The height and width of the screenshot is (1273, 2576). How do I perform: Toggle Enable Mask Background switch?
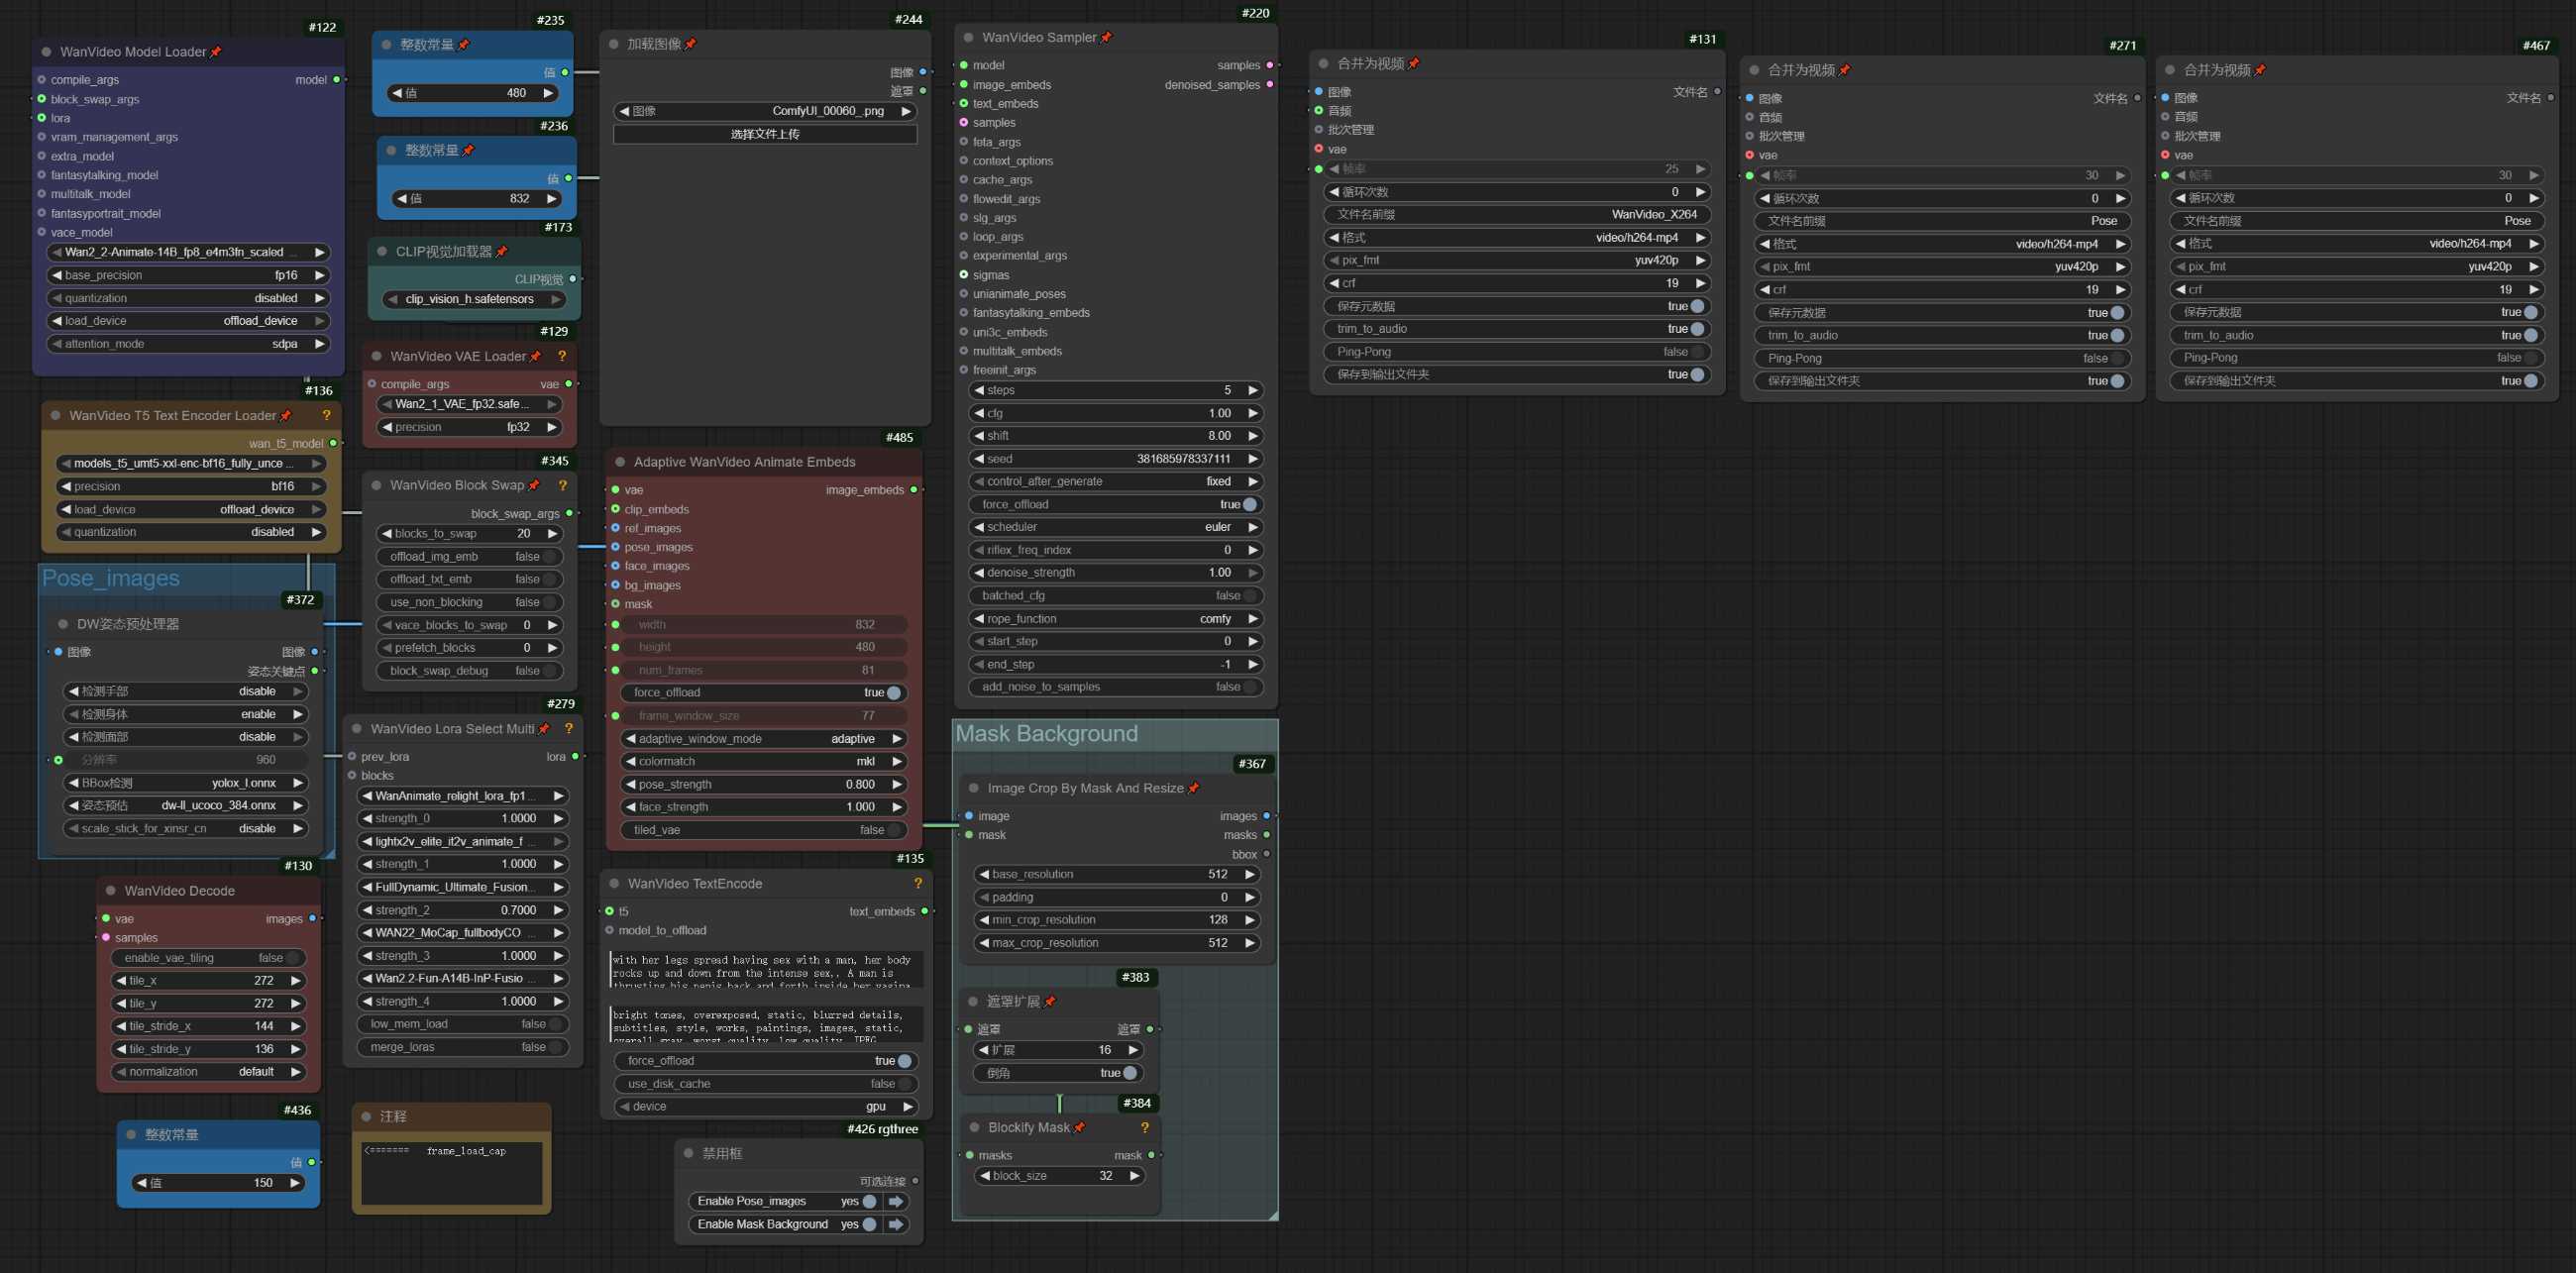tap(869, 1224)
